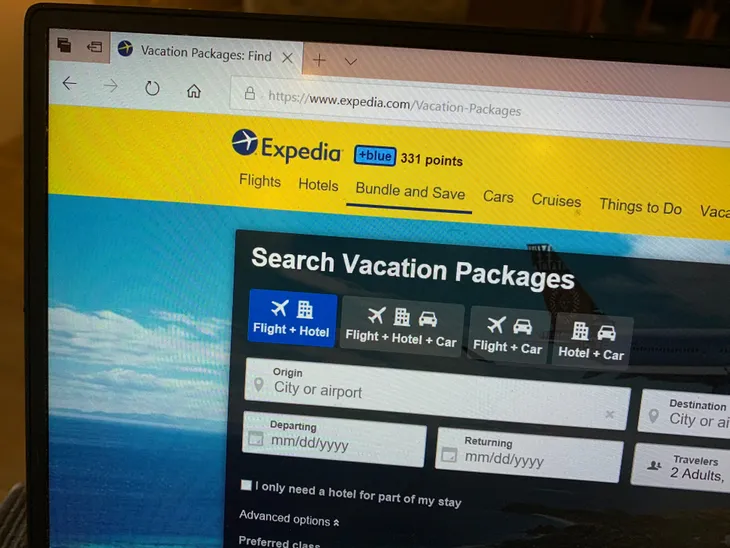
Task: Reload the page with the refresh icon
Action: [152, 88]
